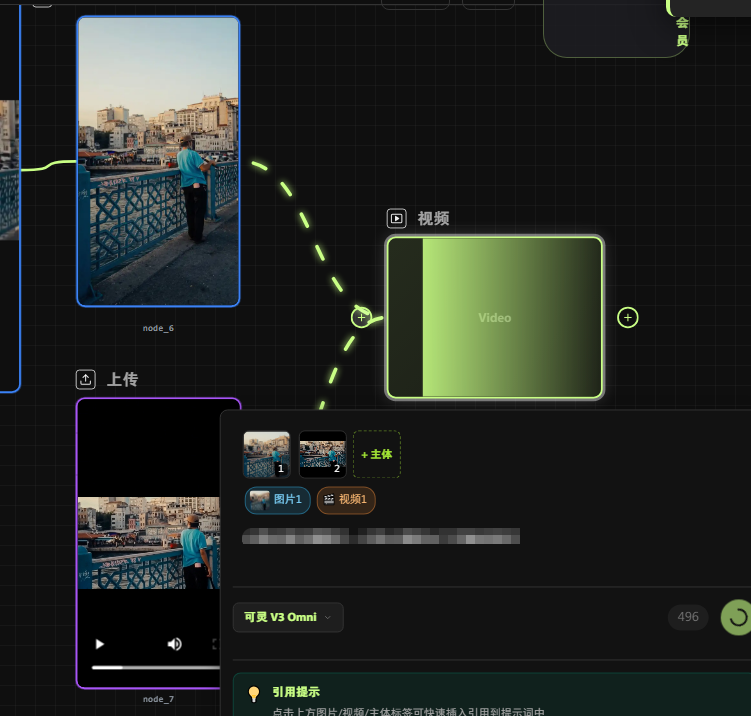This screenshot has width=751, height=716.
Task: Click the green Video preview node
Action: pos(495,318)
